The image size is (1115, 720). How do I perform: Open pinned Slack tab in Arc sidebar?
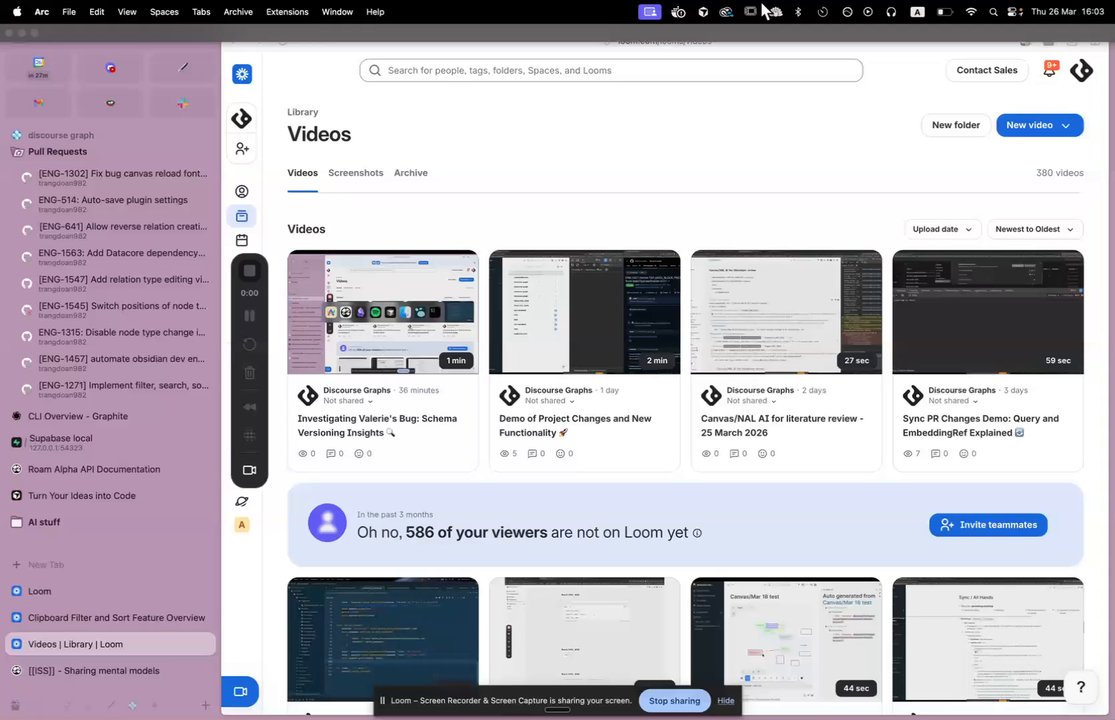pyautogui.click(x=183, y=103)
